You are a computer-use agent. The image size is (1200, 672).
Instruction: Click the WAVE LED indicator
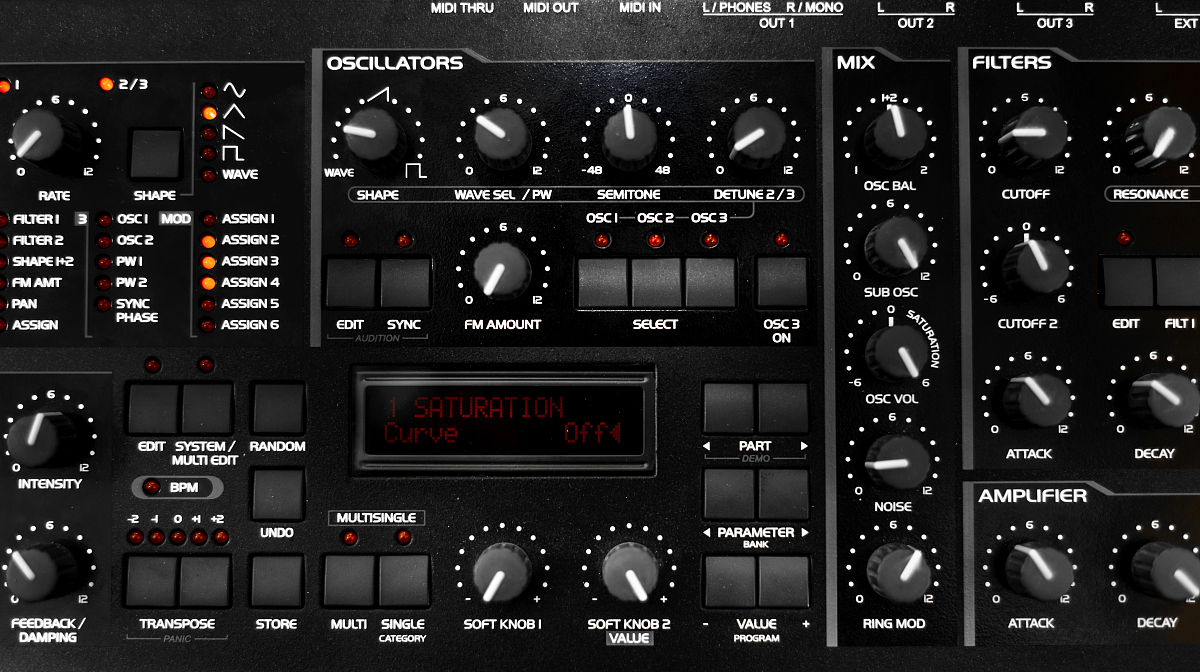(x=209, y=175)
